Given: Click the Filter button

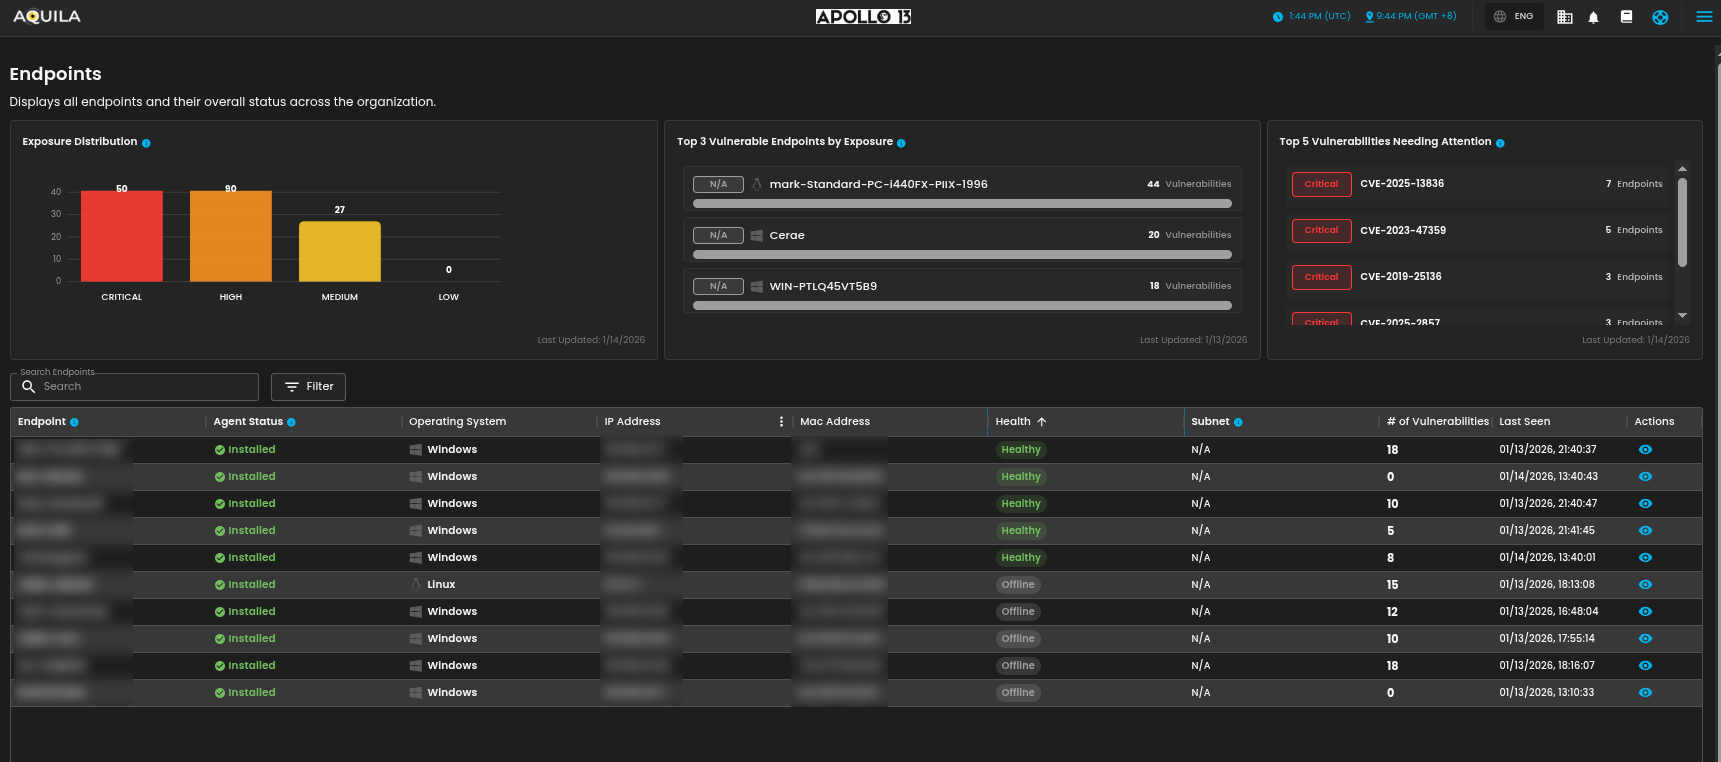Looking at the screenshot, I should 308,387.
